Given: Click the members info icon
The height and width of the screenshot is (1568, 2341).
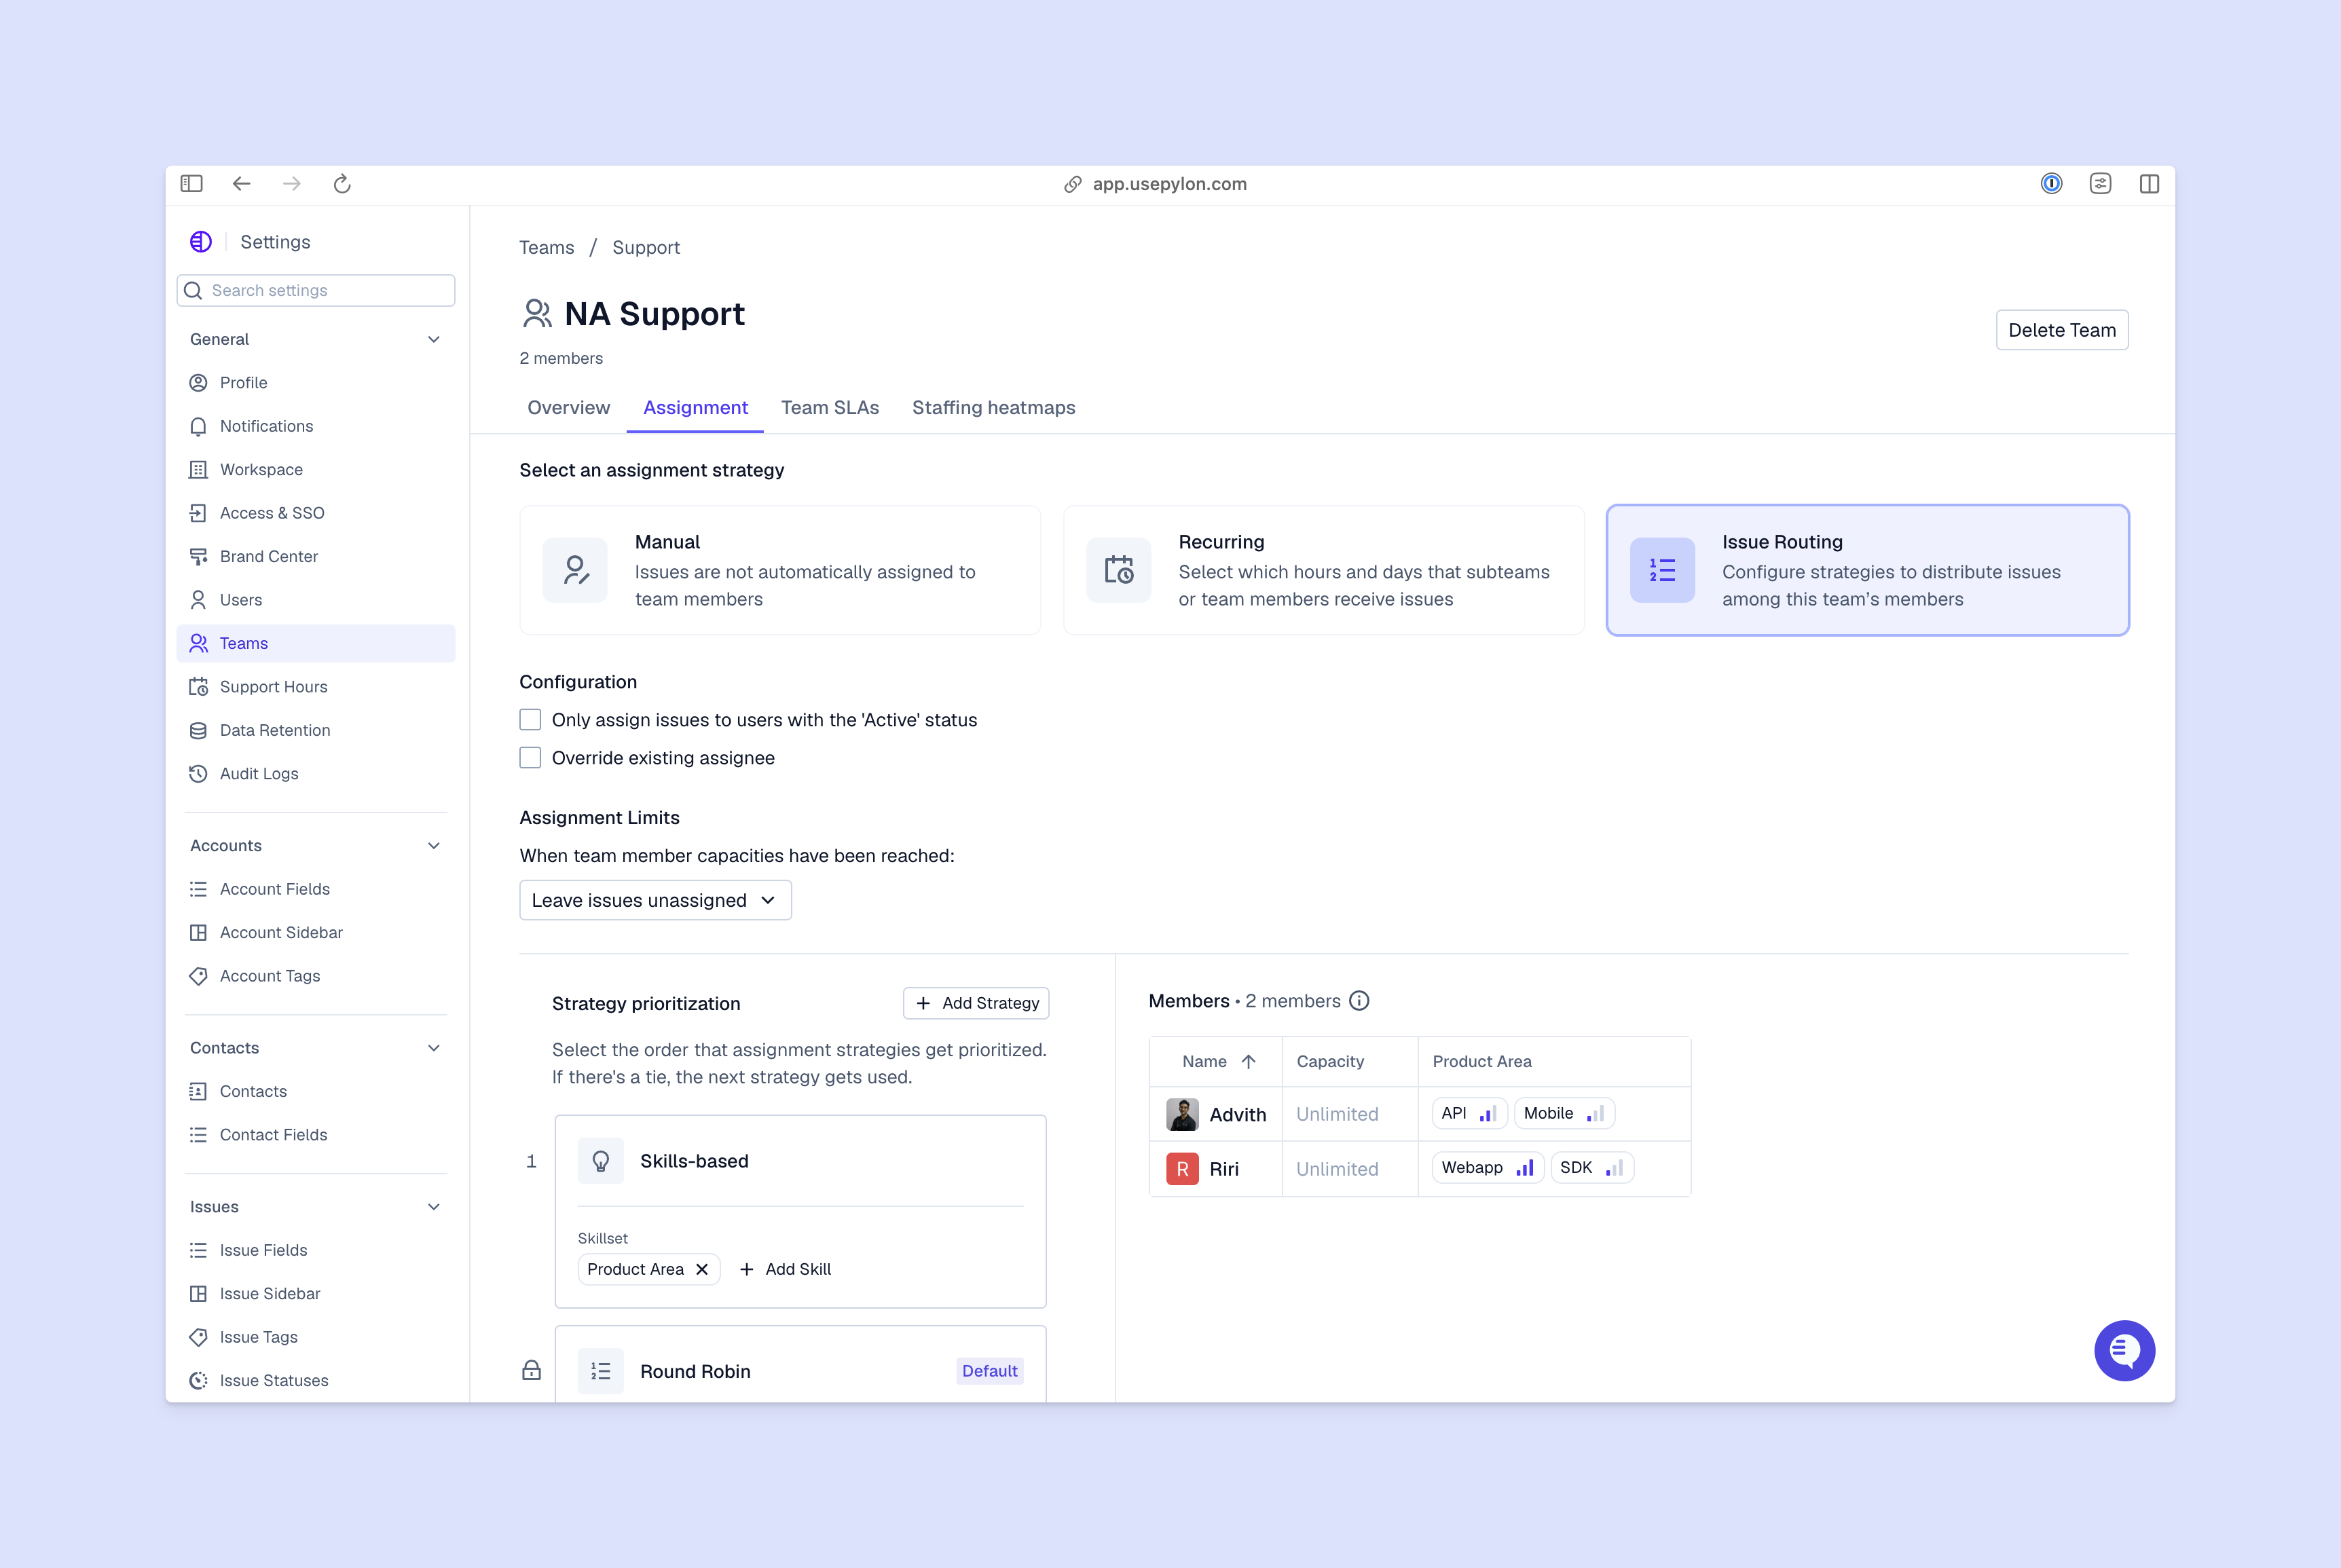Looking at the screenshot, I should (1359, 1001).
